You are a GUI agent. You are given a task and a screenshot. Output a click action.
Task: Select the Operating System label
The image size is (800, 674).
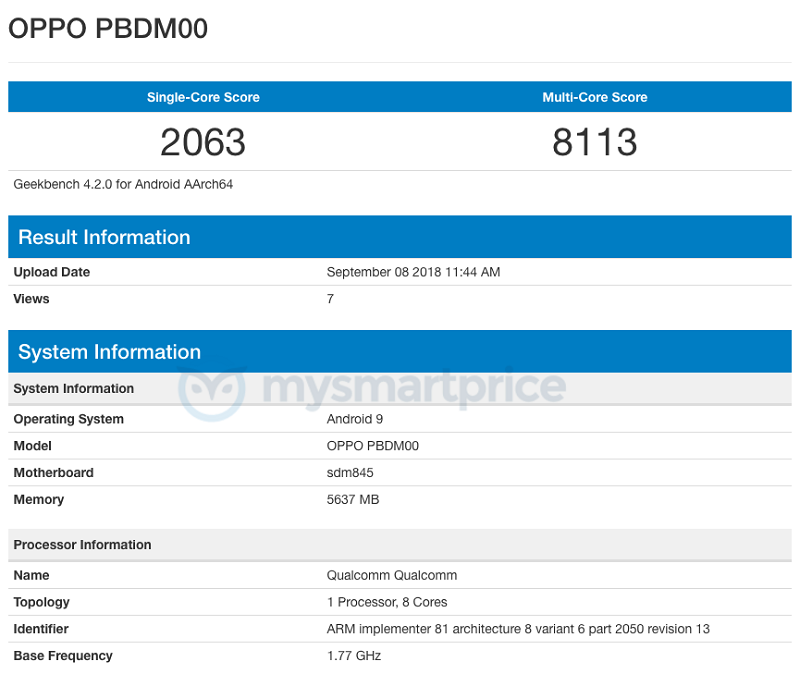[68, 419]
